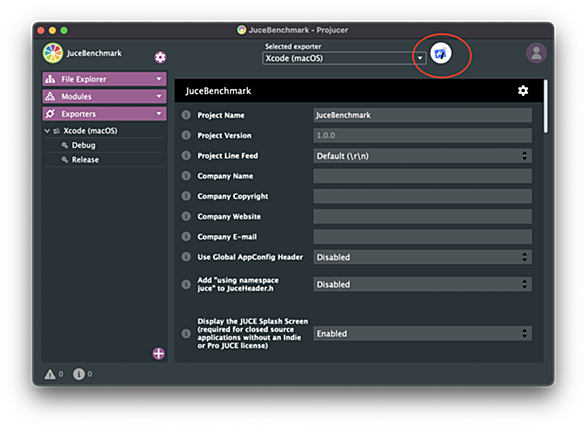Expand the File Explorer panel
This screenshot has height=428, width=586.
click(104, 79)
